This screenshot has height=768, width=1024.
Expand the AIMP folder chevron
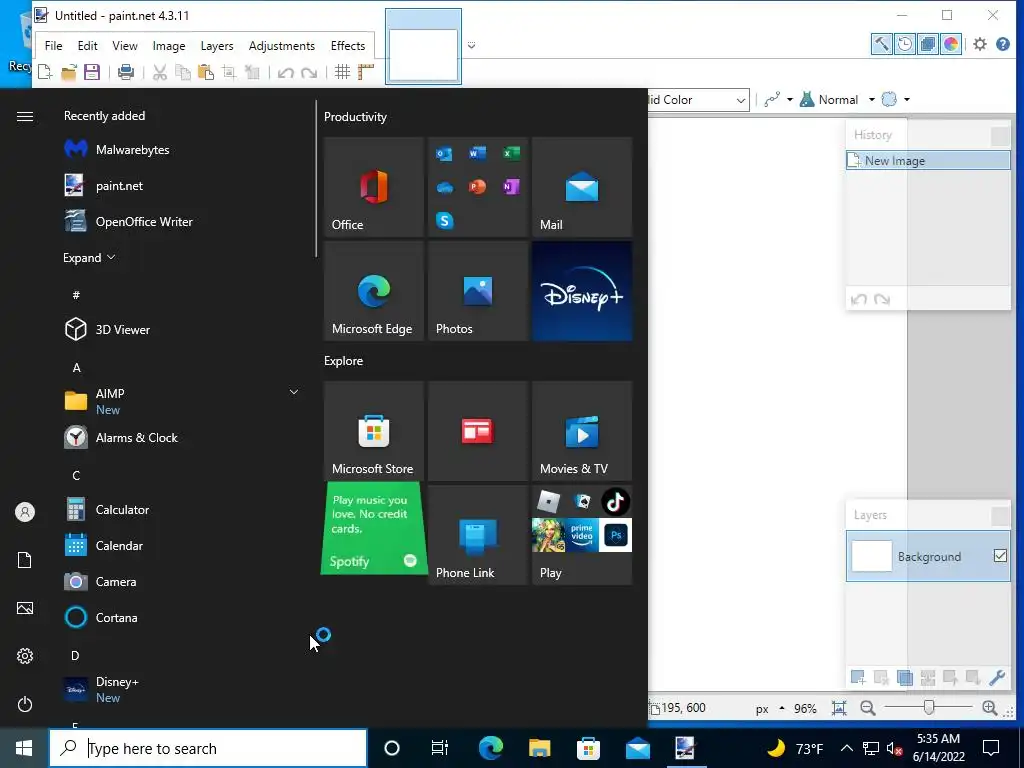point(294,392)
